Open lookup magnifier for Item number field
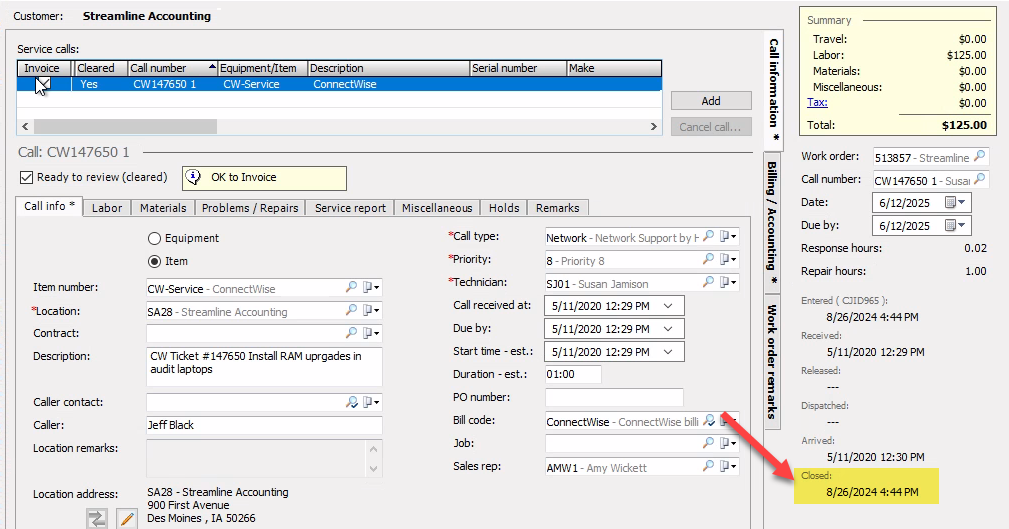This screenshot has width=1009, height=529. point(351,287)
